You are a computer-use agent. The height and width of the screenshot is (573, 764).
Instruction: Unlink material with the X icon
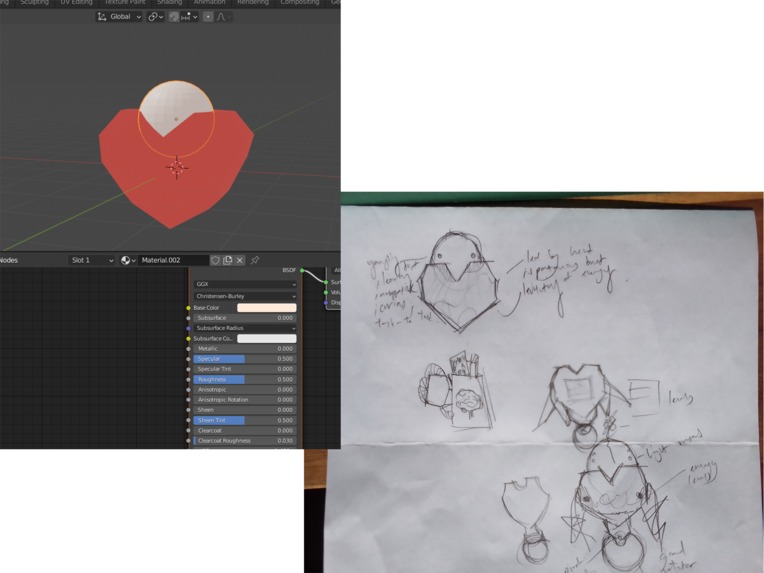click(239, 260)
